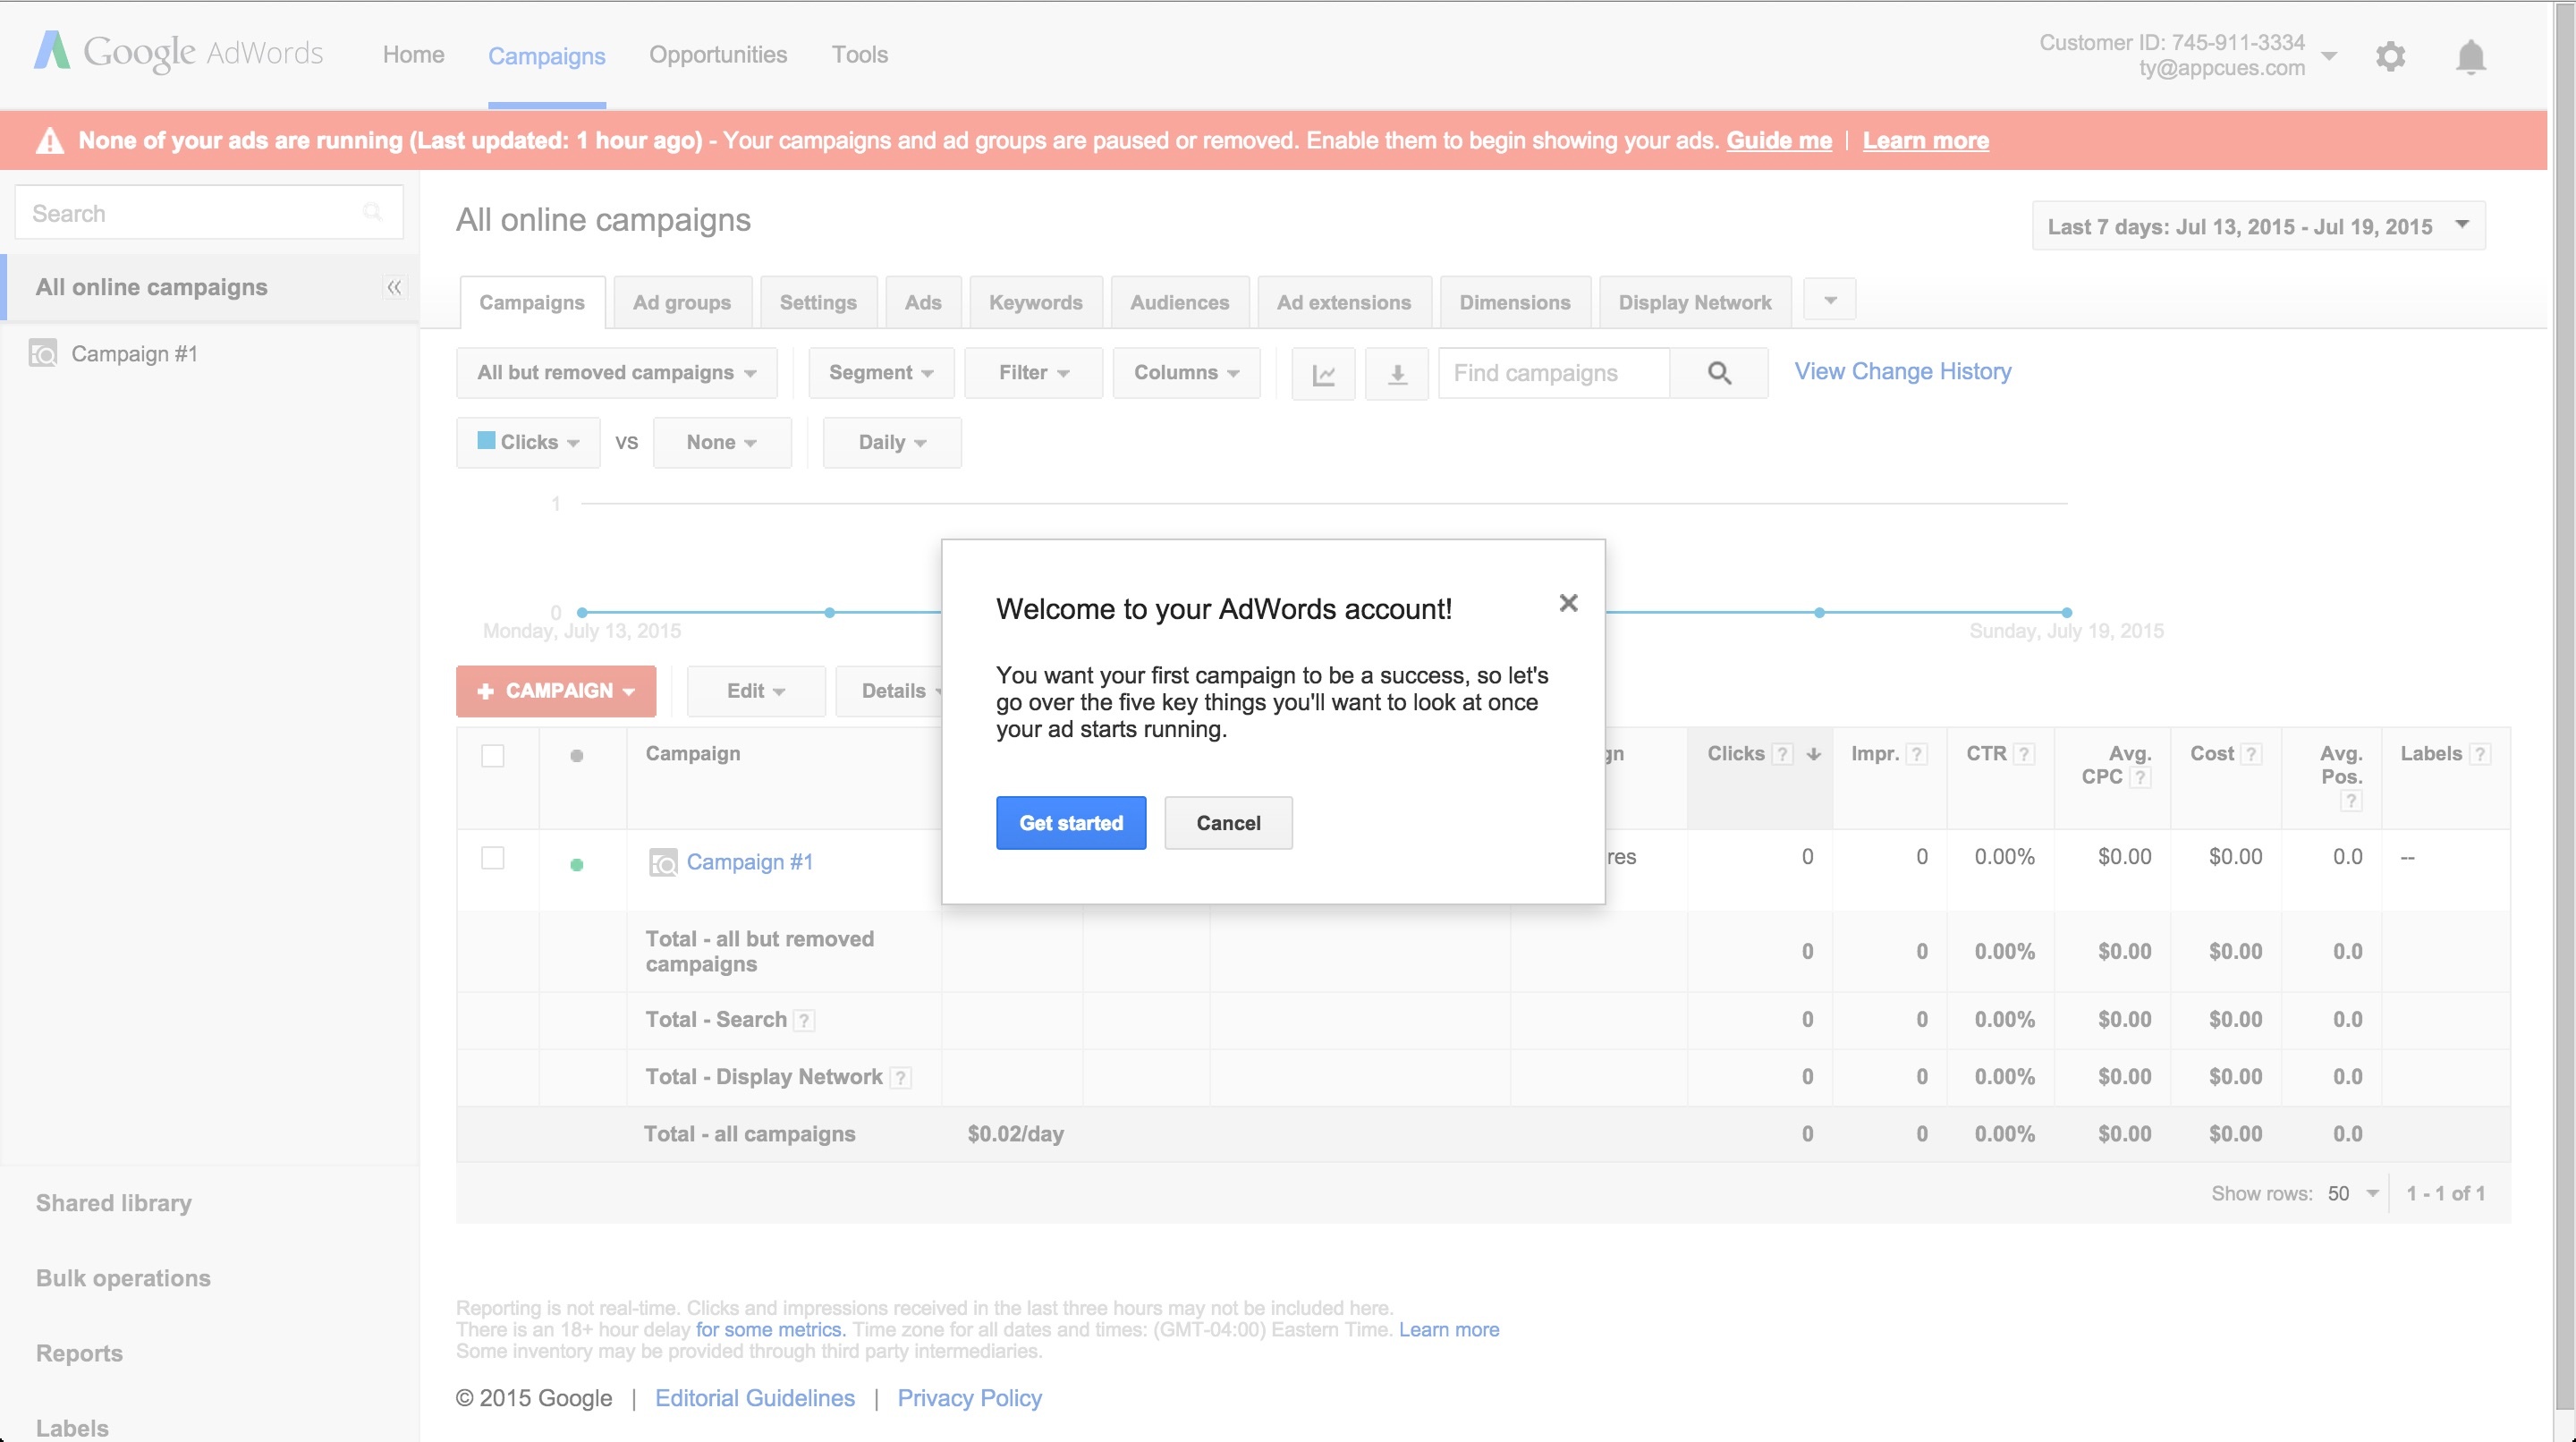
Task: Open the notifications bell
Action: [2470, 56]
